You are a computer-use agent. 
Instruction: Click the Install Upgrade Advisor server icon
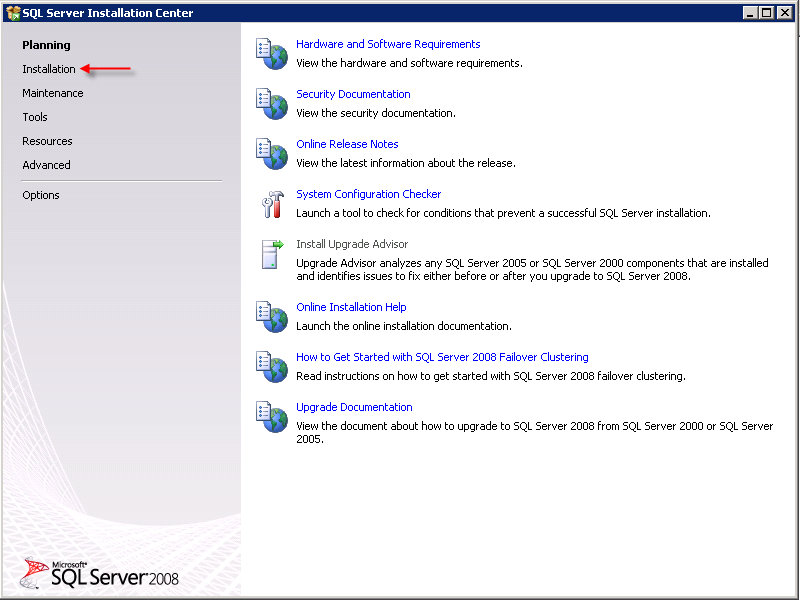pyautogui.click(x=272, y=254)
